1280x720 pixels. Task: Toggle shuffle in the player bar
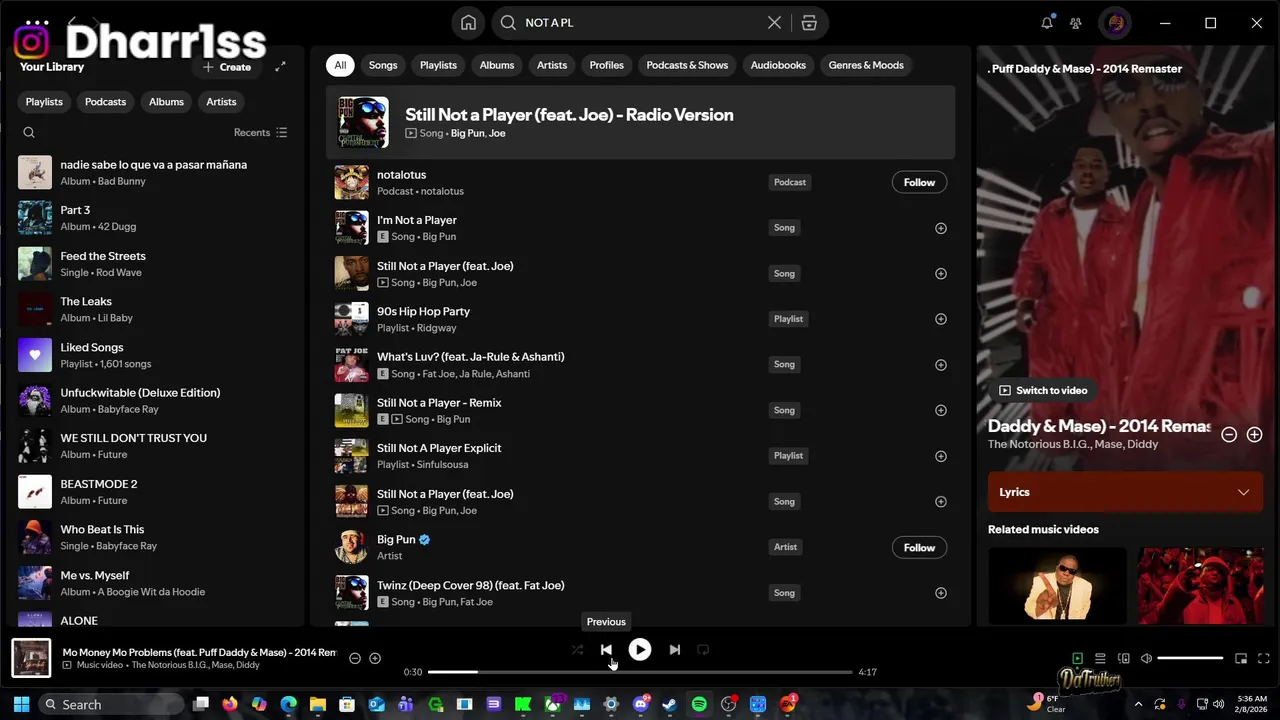tap(577, 650)
